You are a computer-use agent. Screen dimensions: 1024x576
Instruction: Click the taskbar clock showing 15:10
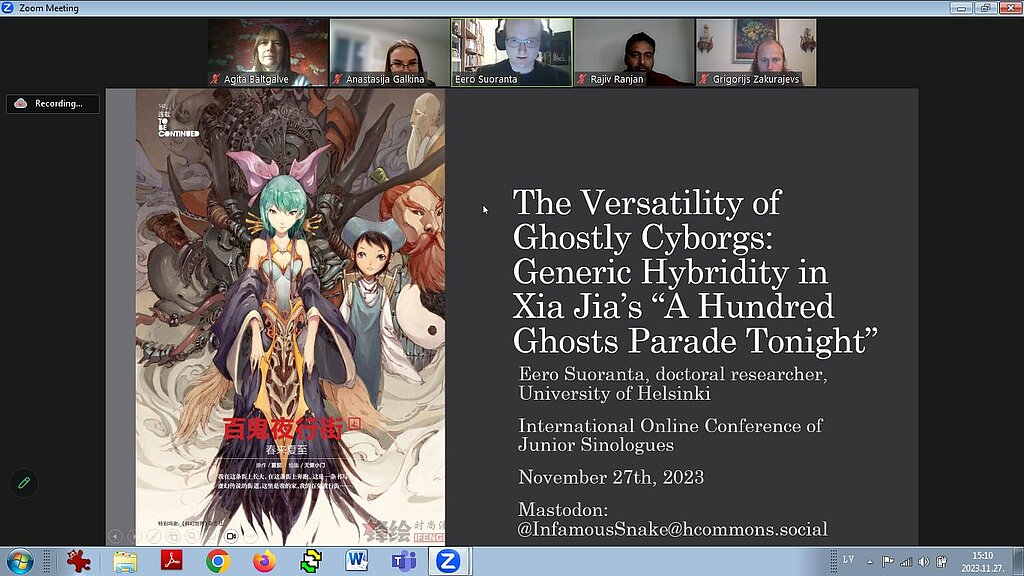(982, 562)
